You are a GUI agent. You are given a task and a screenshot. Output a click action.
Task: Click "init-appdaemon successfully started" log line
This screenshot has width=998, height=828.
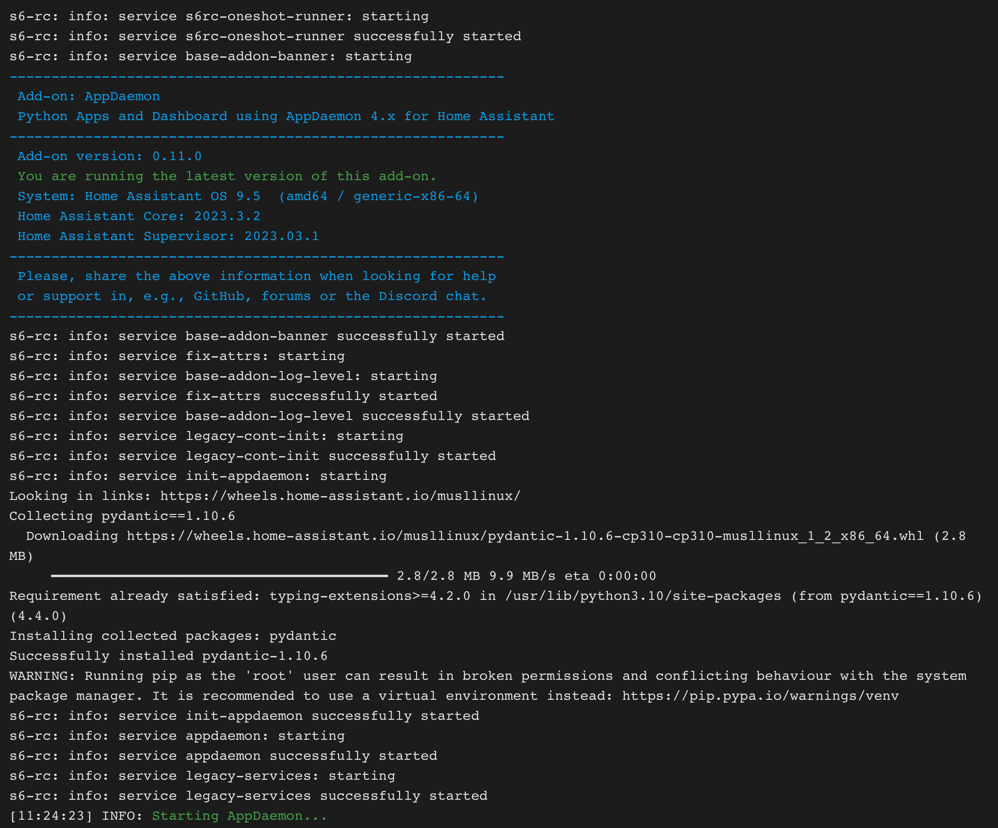pyautogui.click(x=244, y=716)
